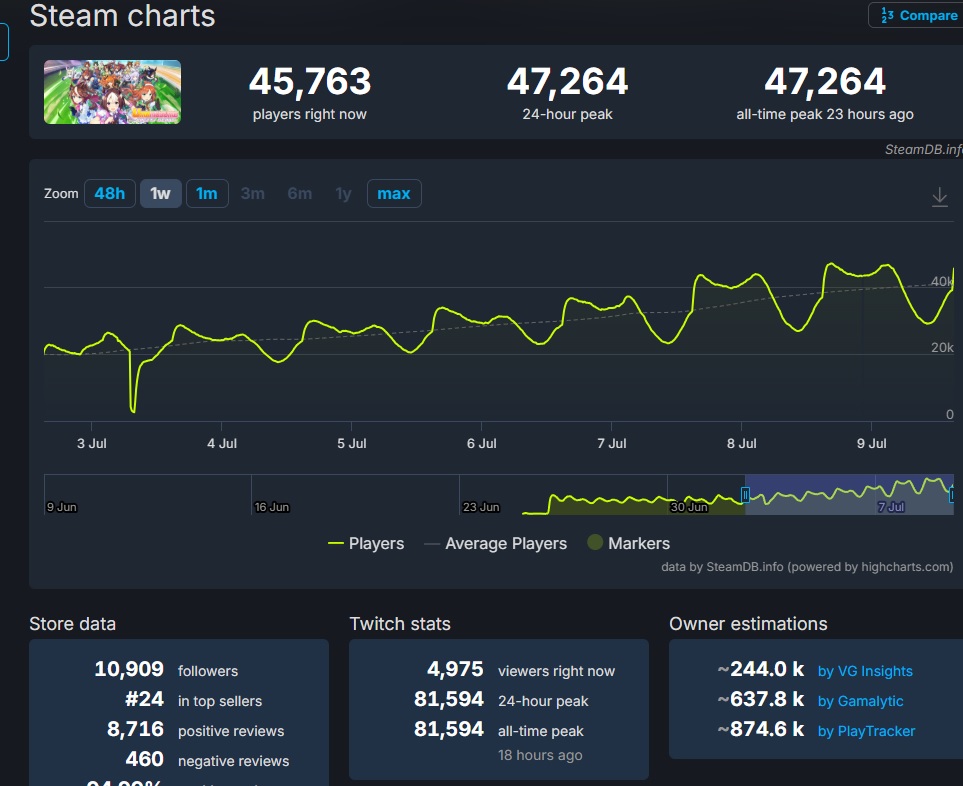963x786 pixels.
Task: Click the 3 Jul axis label
Action: pos(92,443)
